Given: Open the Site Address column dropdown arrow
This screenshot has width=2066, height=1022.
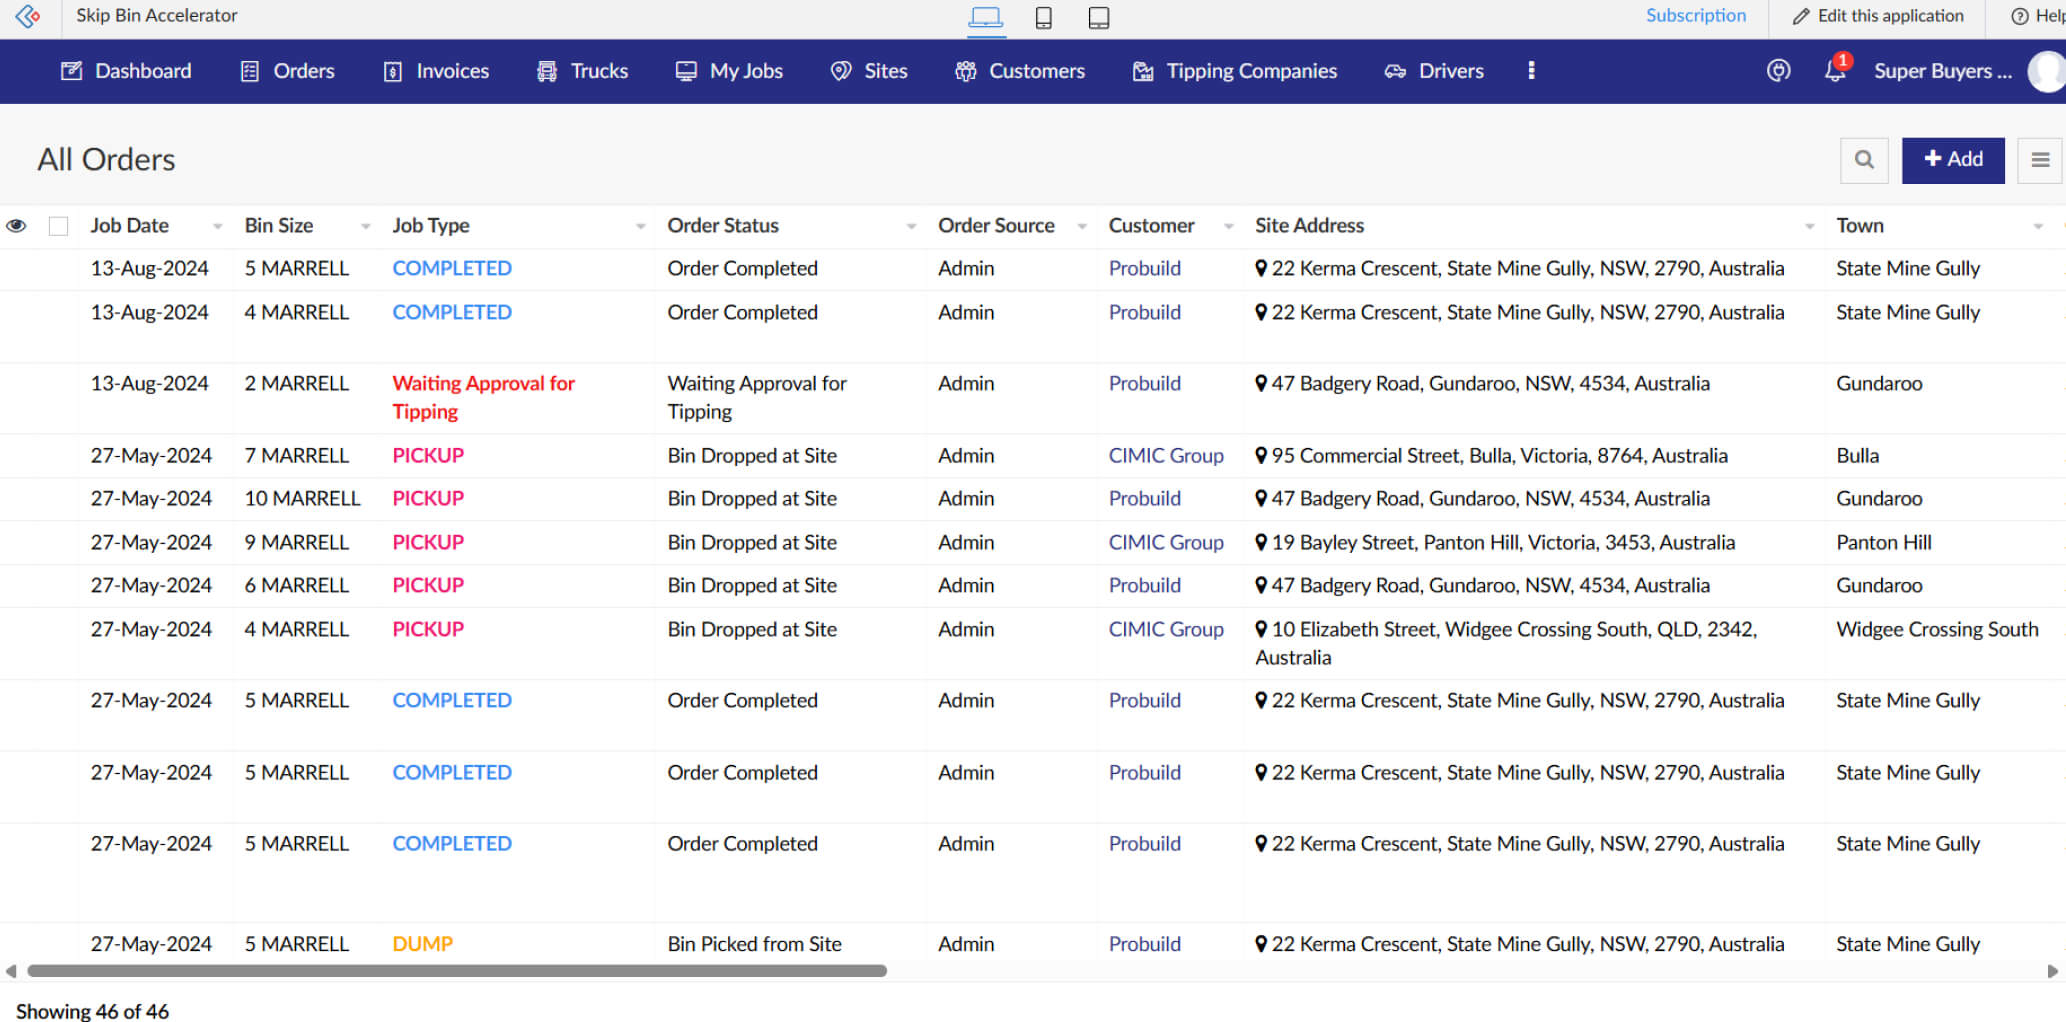Looking at the screenshot, I should pyautogui.click(x=1809, y=227).
